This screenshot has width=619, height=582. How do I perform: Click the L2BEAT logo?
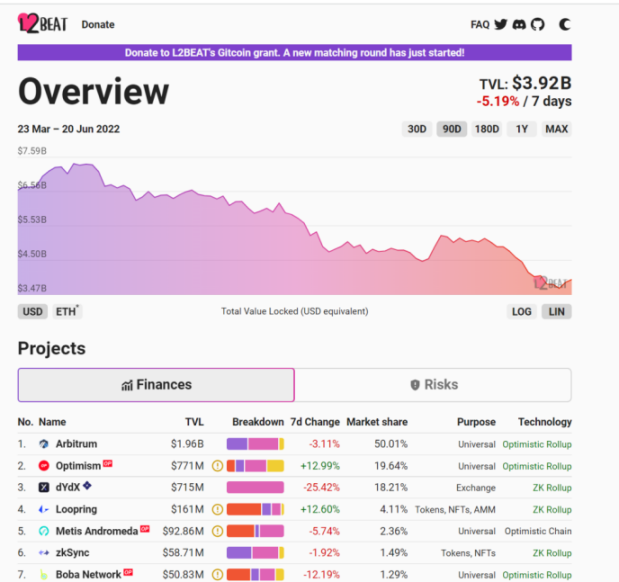point(43,23)
